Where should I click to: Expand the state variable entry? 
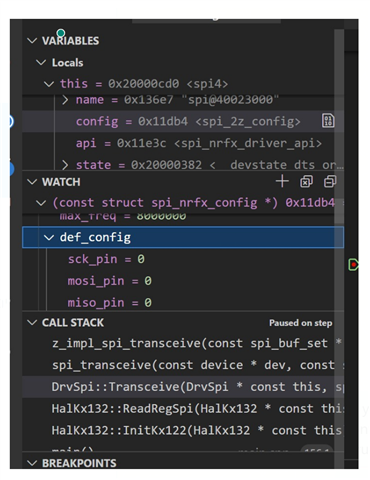coord(65,165)
